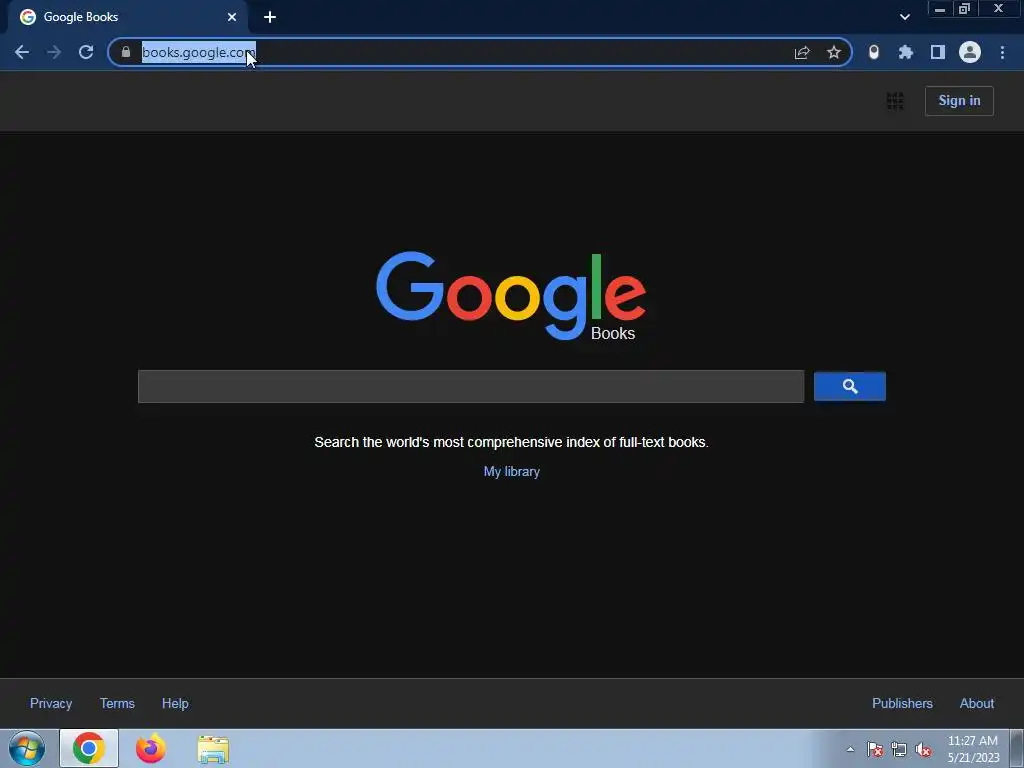Open the clock showing 11:27 AM
Viewport: 1024px width, 768px height.
(973, 749)
